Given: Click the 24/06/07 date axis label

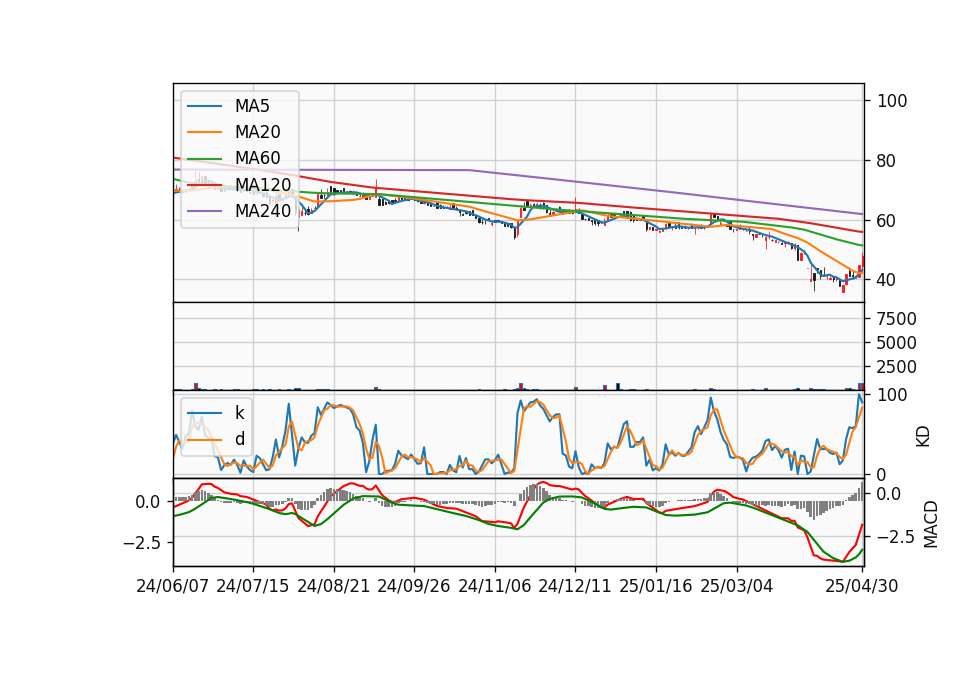Looking at the screenshot, I should coord(173,586).
